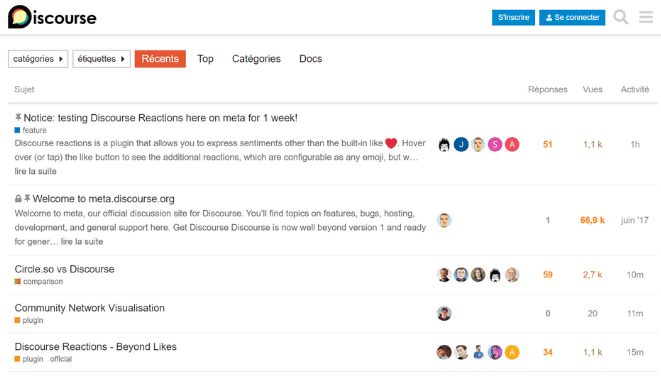Viewport: 661px width, 381px height.
Task: Click the S'inscrire sign-up button
Action: (x=513, y=17)
